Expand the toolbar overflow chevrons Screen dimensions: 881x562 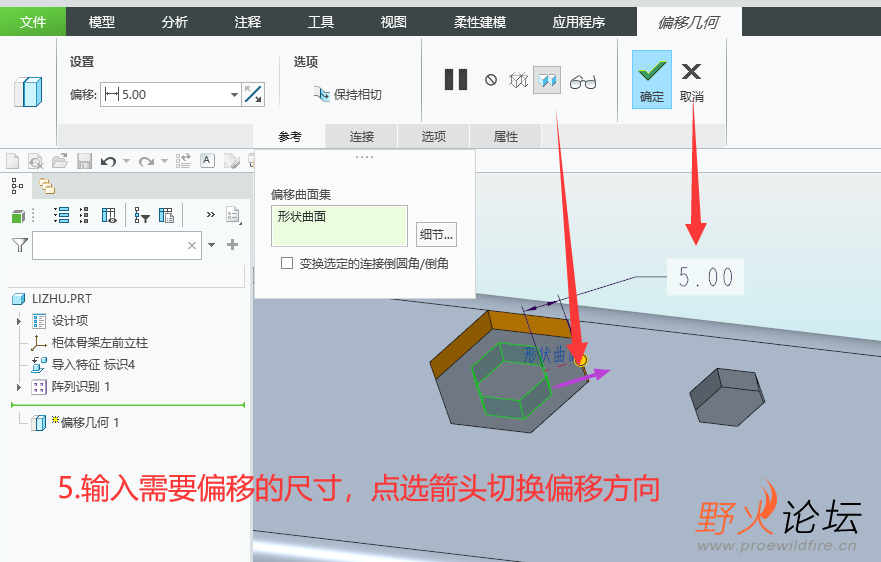[x=211, y=214]
